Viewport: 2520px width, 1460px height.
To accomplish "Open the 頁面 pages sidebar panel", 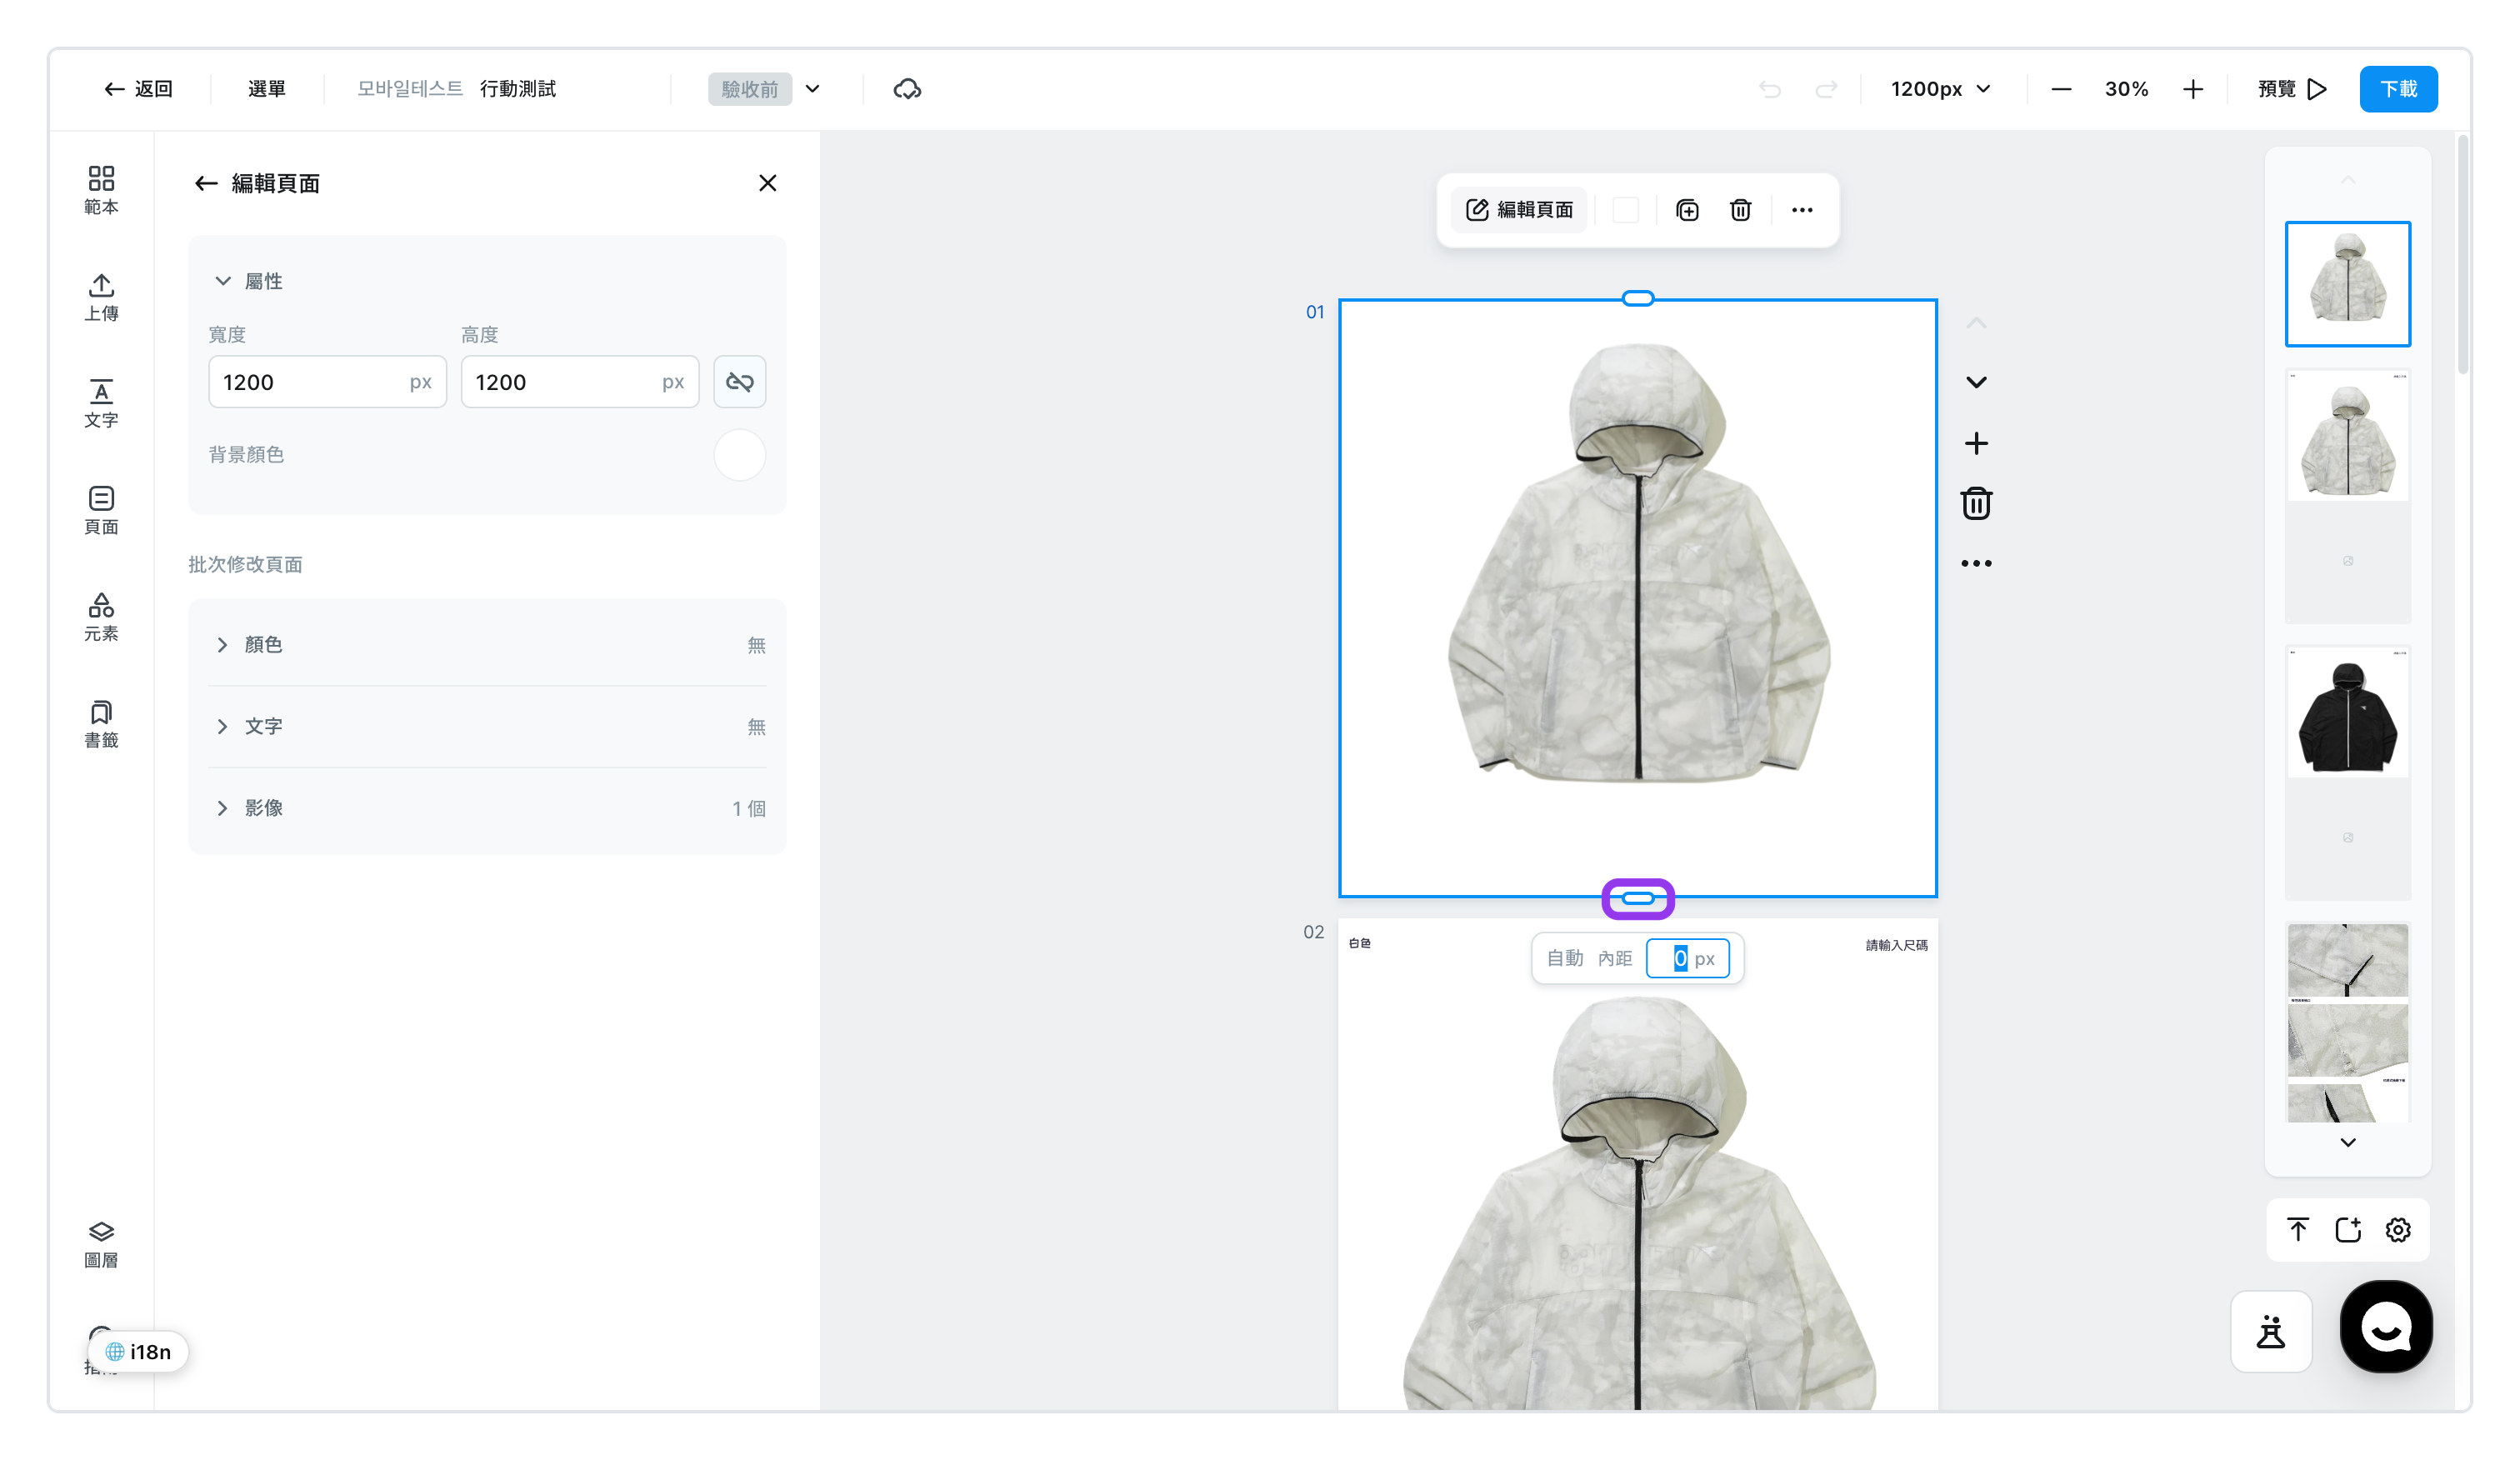I will 101,510.
